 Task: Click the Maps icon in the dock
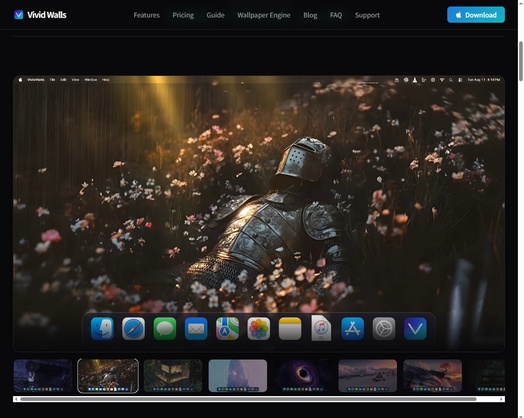[227, 329]
